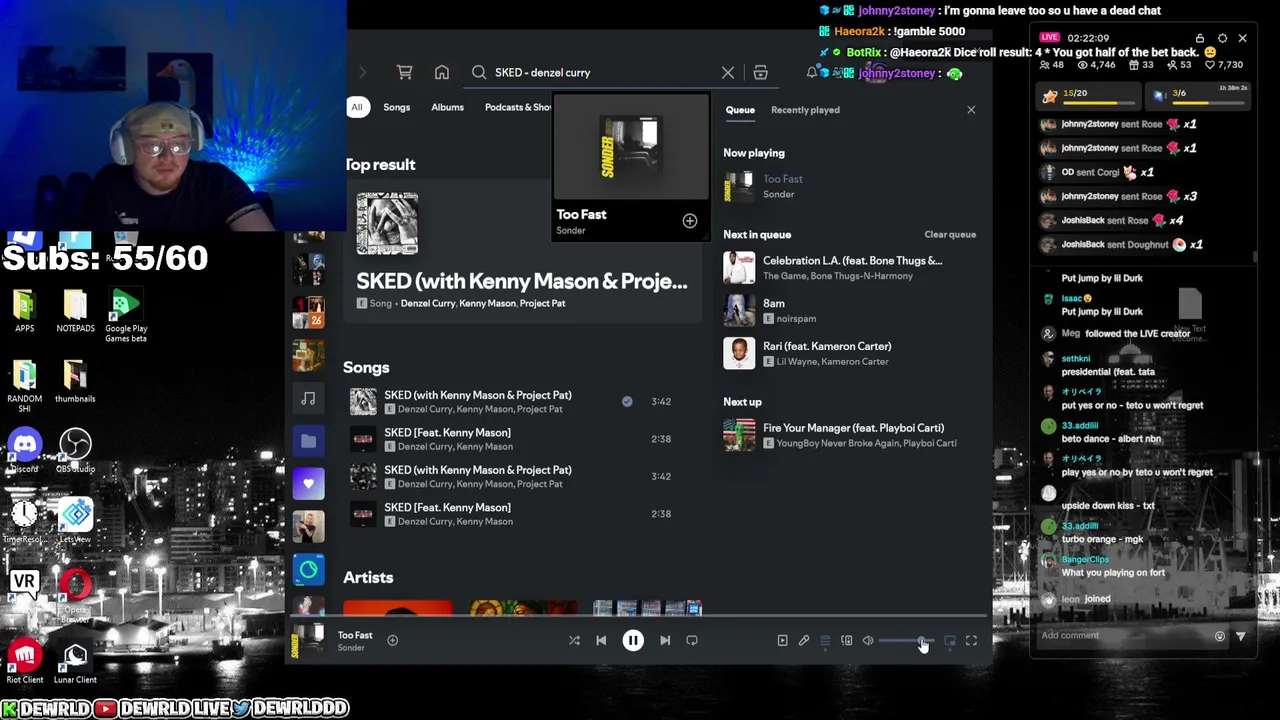Pause the Too Fast track
Viewport: 1280px width, 720px height.
click(633, 640)
